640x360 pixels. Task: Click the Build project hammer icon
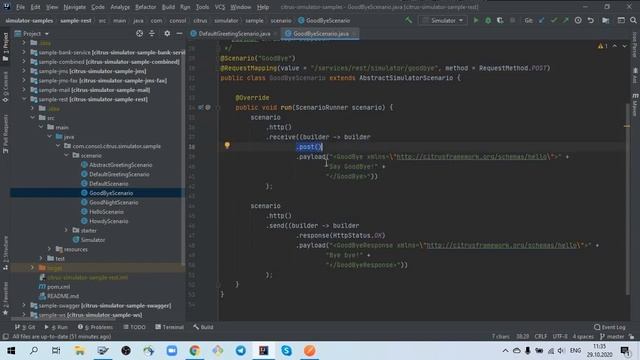pos(408,20)
